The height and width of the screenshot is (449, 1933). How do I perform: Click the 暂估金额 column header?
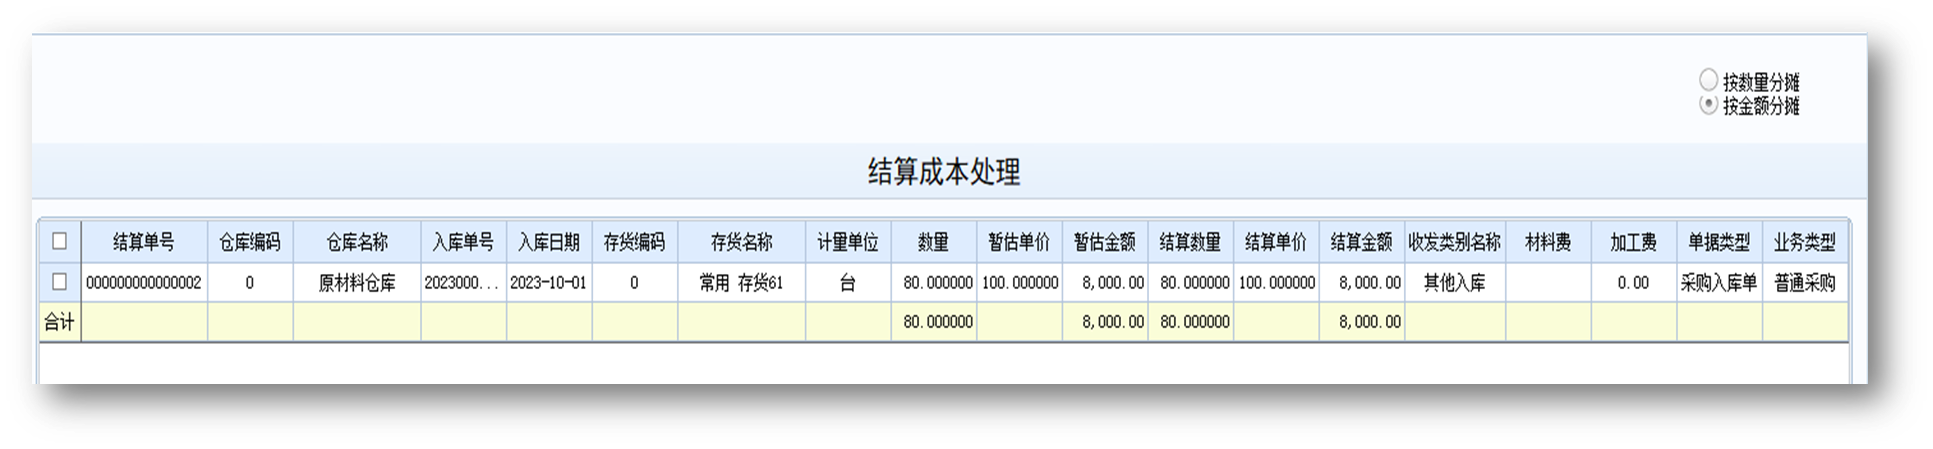[x=1105, y=242]
